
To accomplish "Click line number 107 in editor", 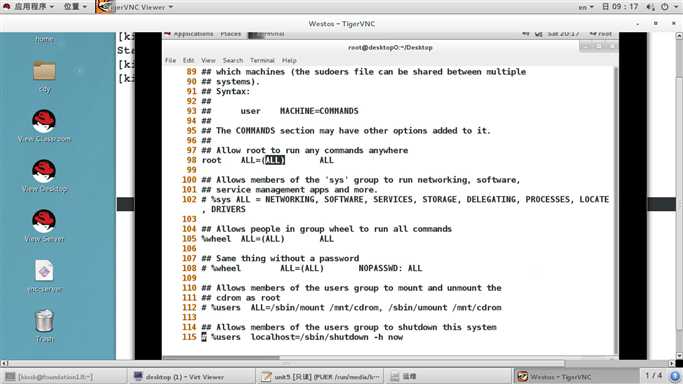I will [189, 258].
